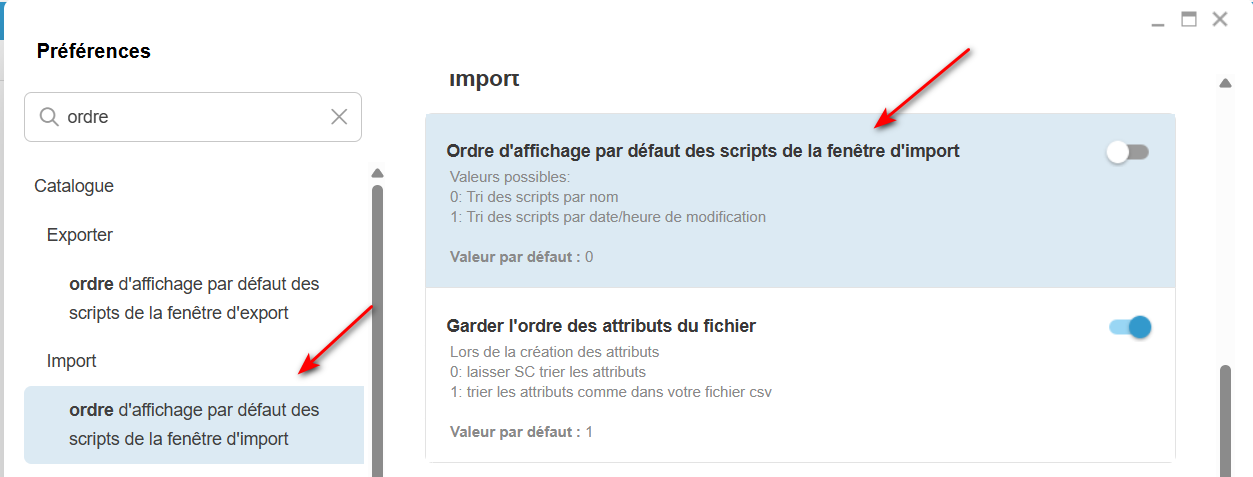The height and width of the screenshot is (477, 1253).
Task: Disable 'Garder l'ordre des attributs du fichier' toggle
Action: click(1130, 327)
